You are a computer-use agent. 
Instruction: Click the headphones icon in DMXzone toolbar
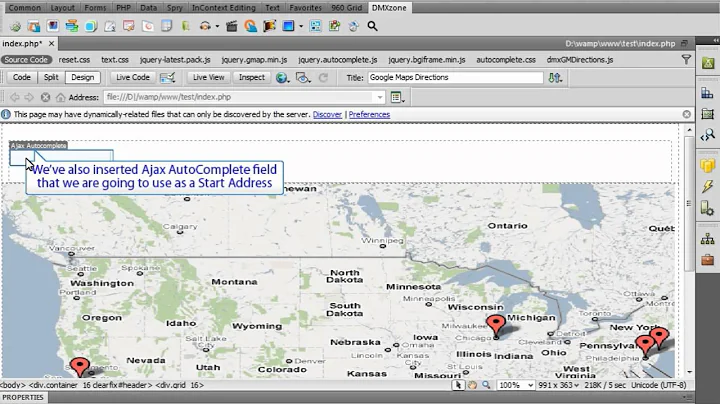205,26
